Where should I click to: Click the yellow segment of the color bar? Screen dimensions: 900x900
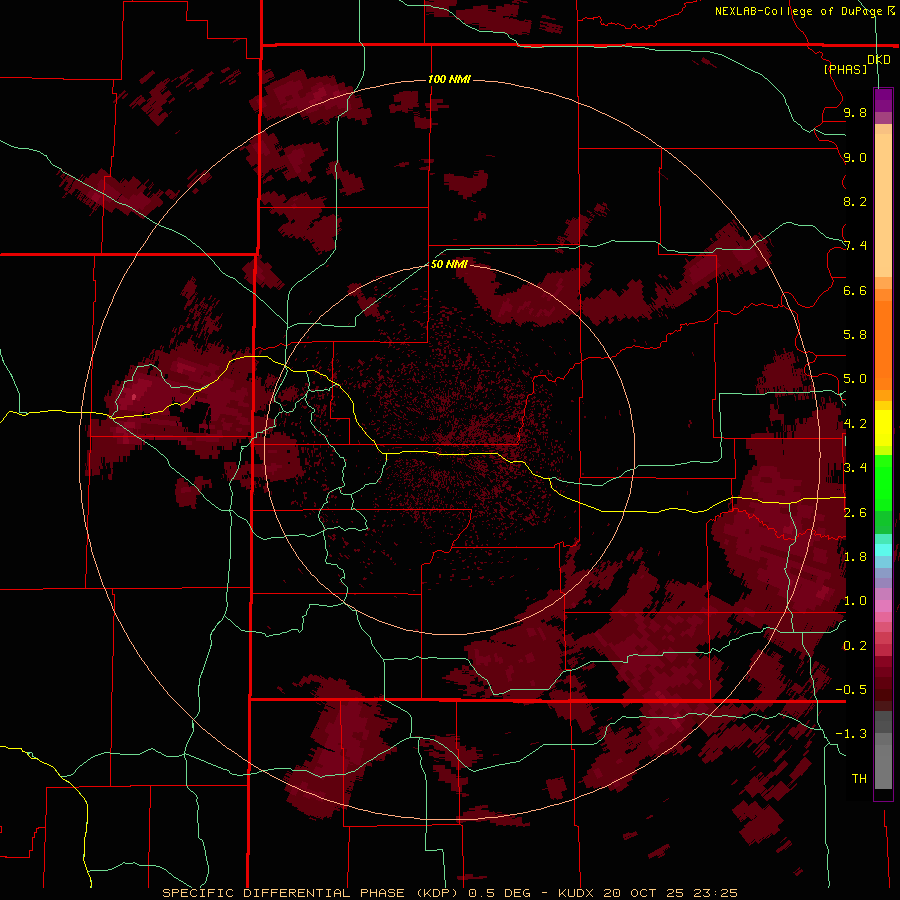[883, 428]
